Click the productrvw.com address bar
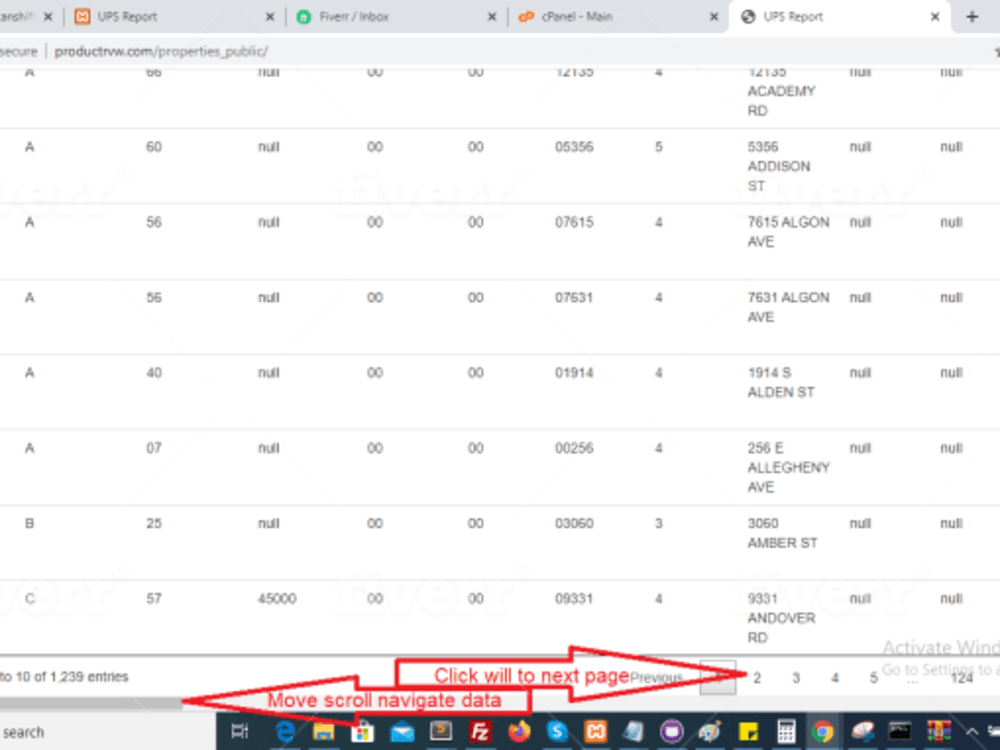The image size is (1000, 750). tap(161, 52)
